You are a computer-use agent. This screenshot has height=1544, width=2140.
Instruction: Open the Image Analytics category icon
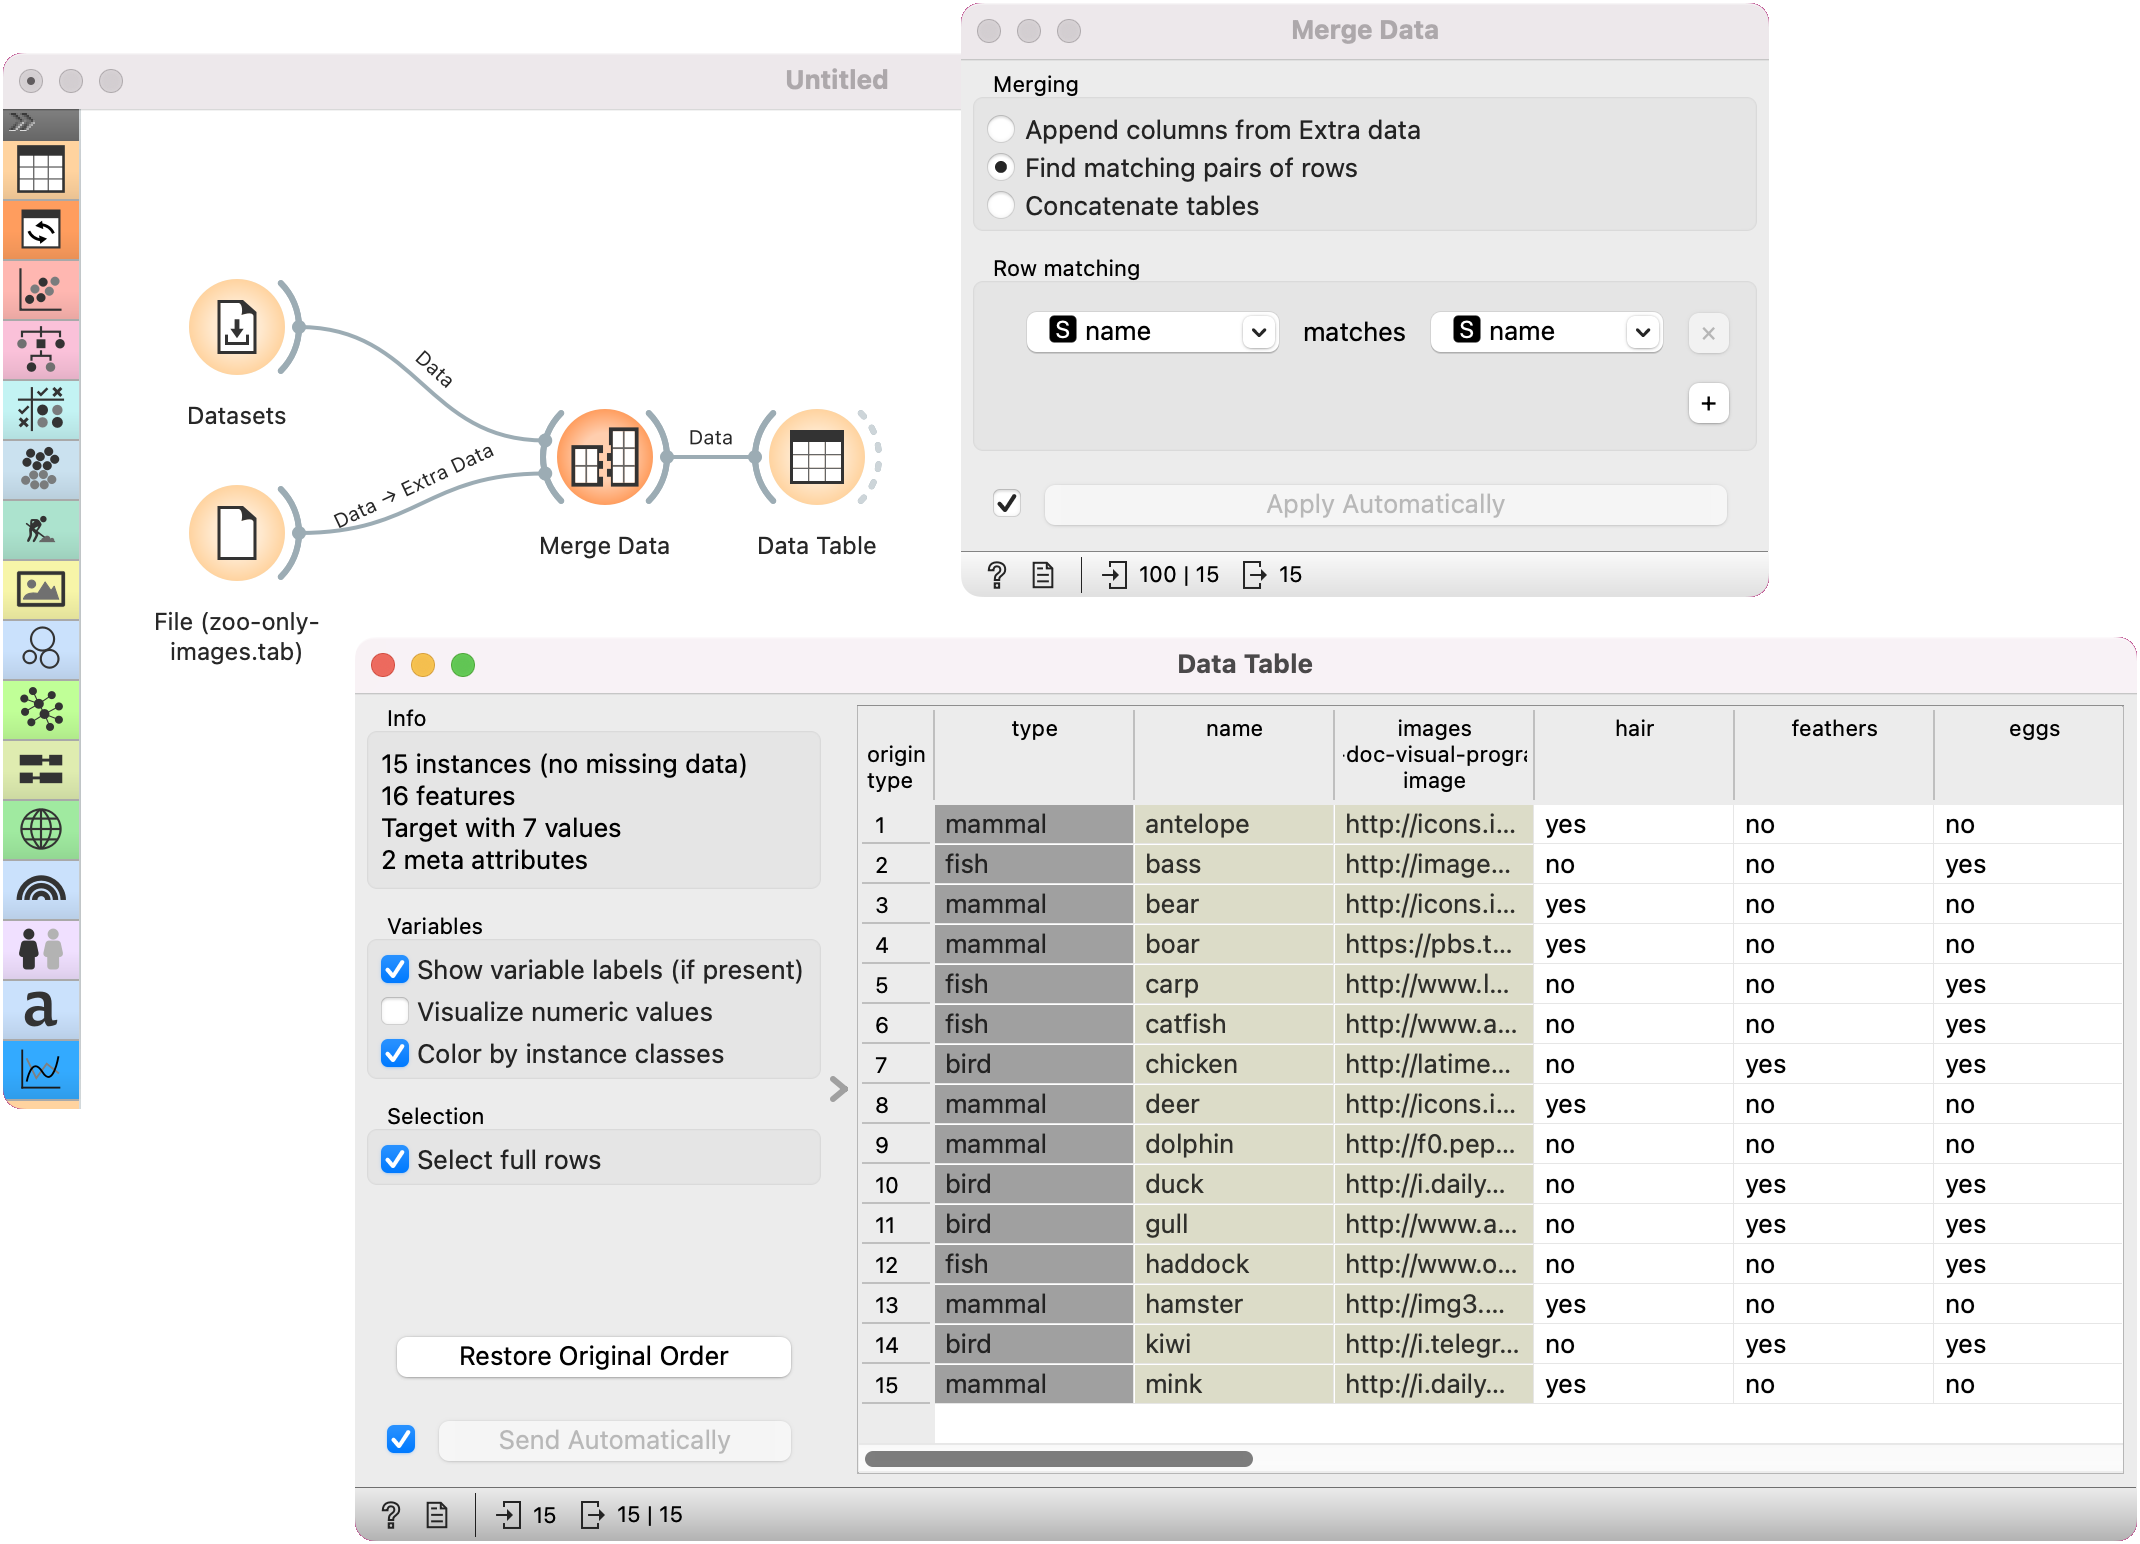[x=41, y=590]
